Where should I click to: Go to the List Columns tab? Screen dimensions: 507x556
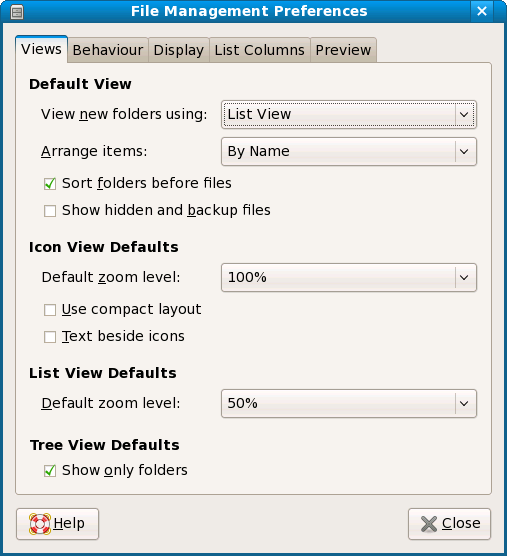point(260,50)
